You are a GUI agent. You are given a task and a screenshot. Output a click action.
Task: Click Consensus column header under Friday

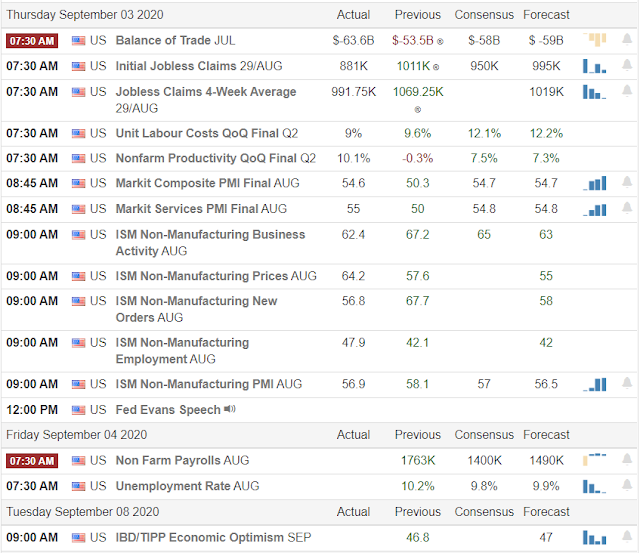click(x=484, y=435)
